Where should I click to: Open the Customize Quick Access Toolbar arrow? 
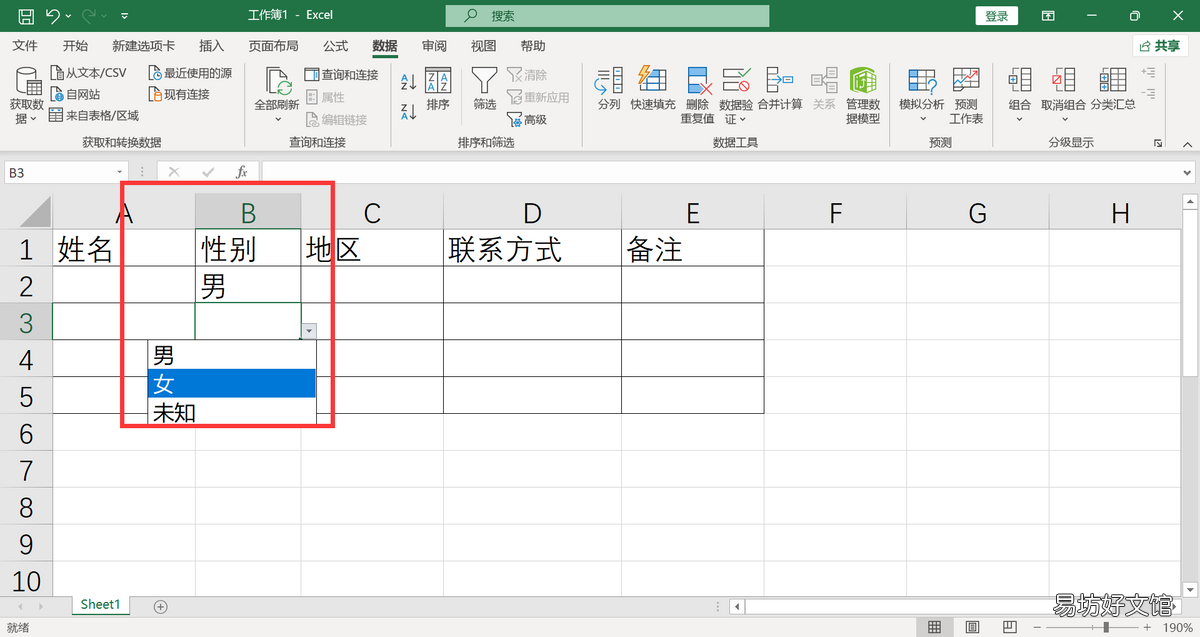pos(124,17)
